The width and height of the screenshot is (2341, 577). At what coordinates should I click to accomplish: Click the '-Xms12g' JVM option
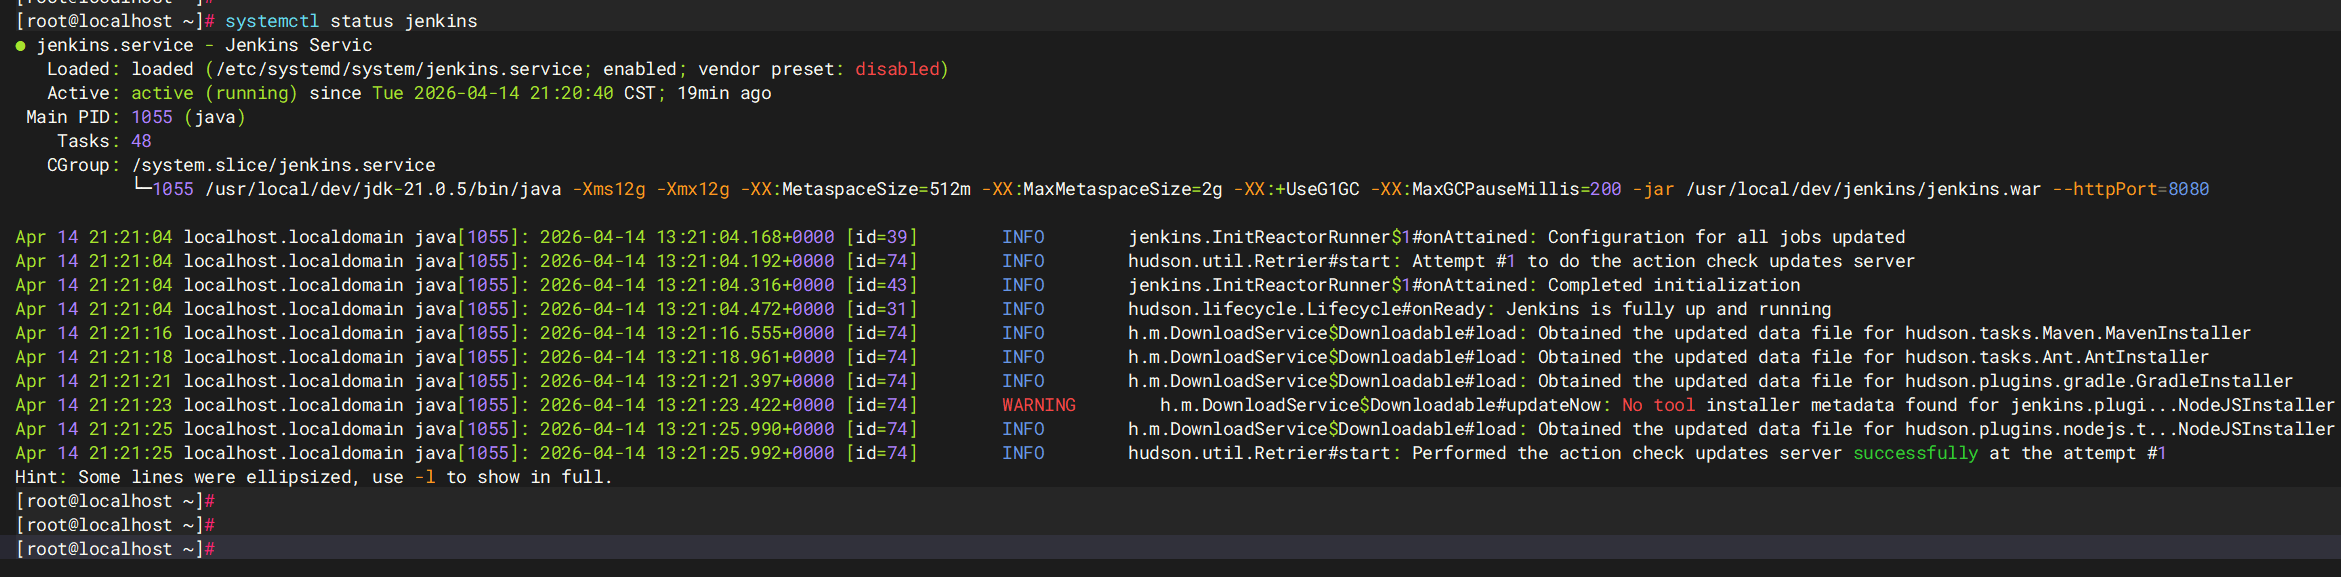tap(609, 189)
